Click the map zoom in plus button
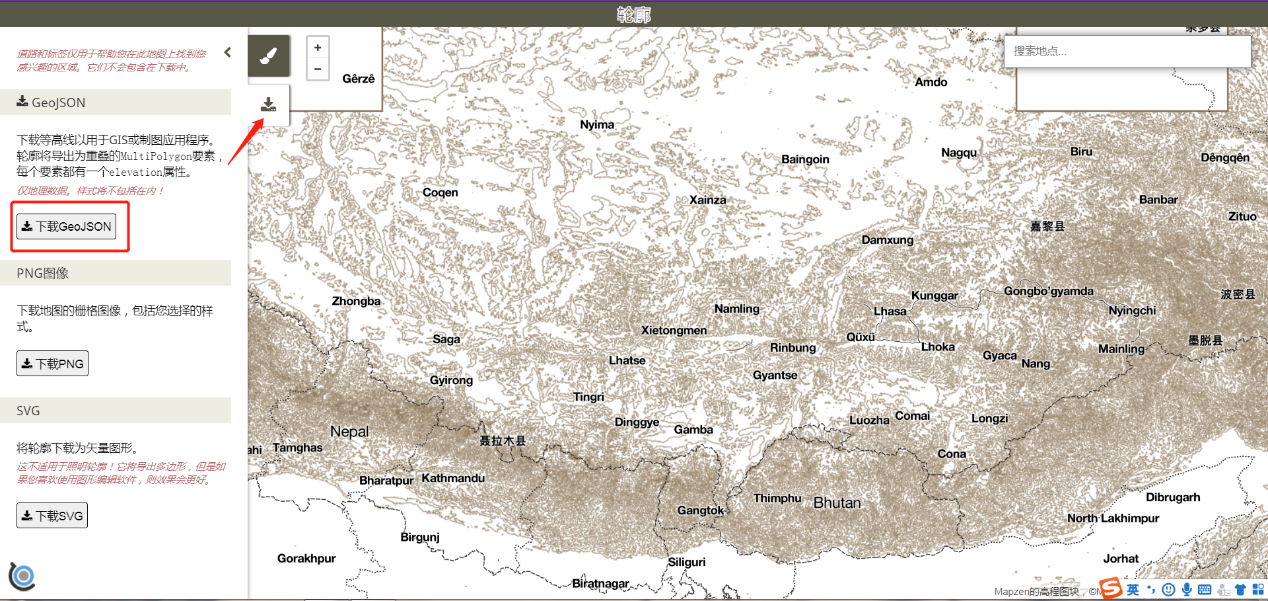The image size is (1268, 601). click(x=318, y=48)
